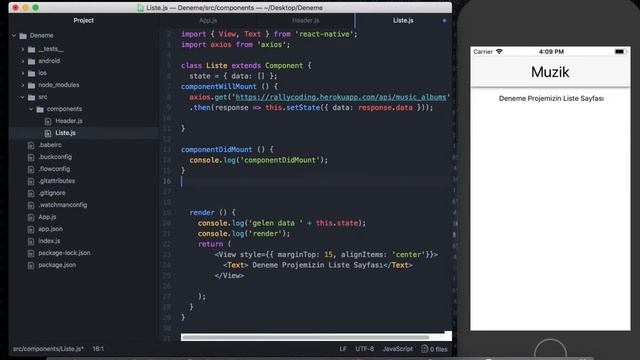
Task: Collapse the components folder chevron
Action: pos(31,109)
